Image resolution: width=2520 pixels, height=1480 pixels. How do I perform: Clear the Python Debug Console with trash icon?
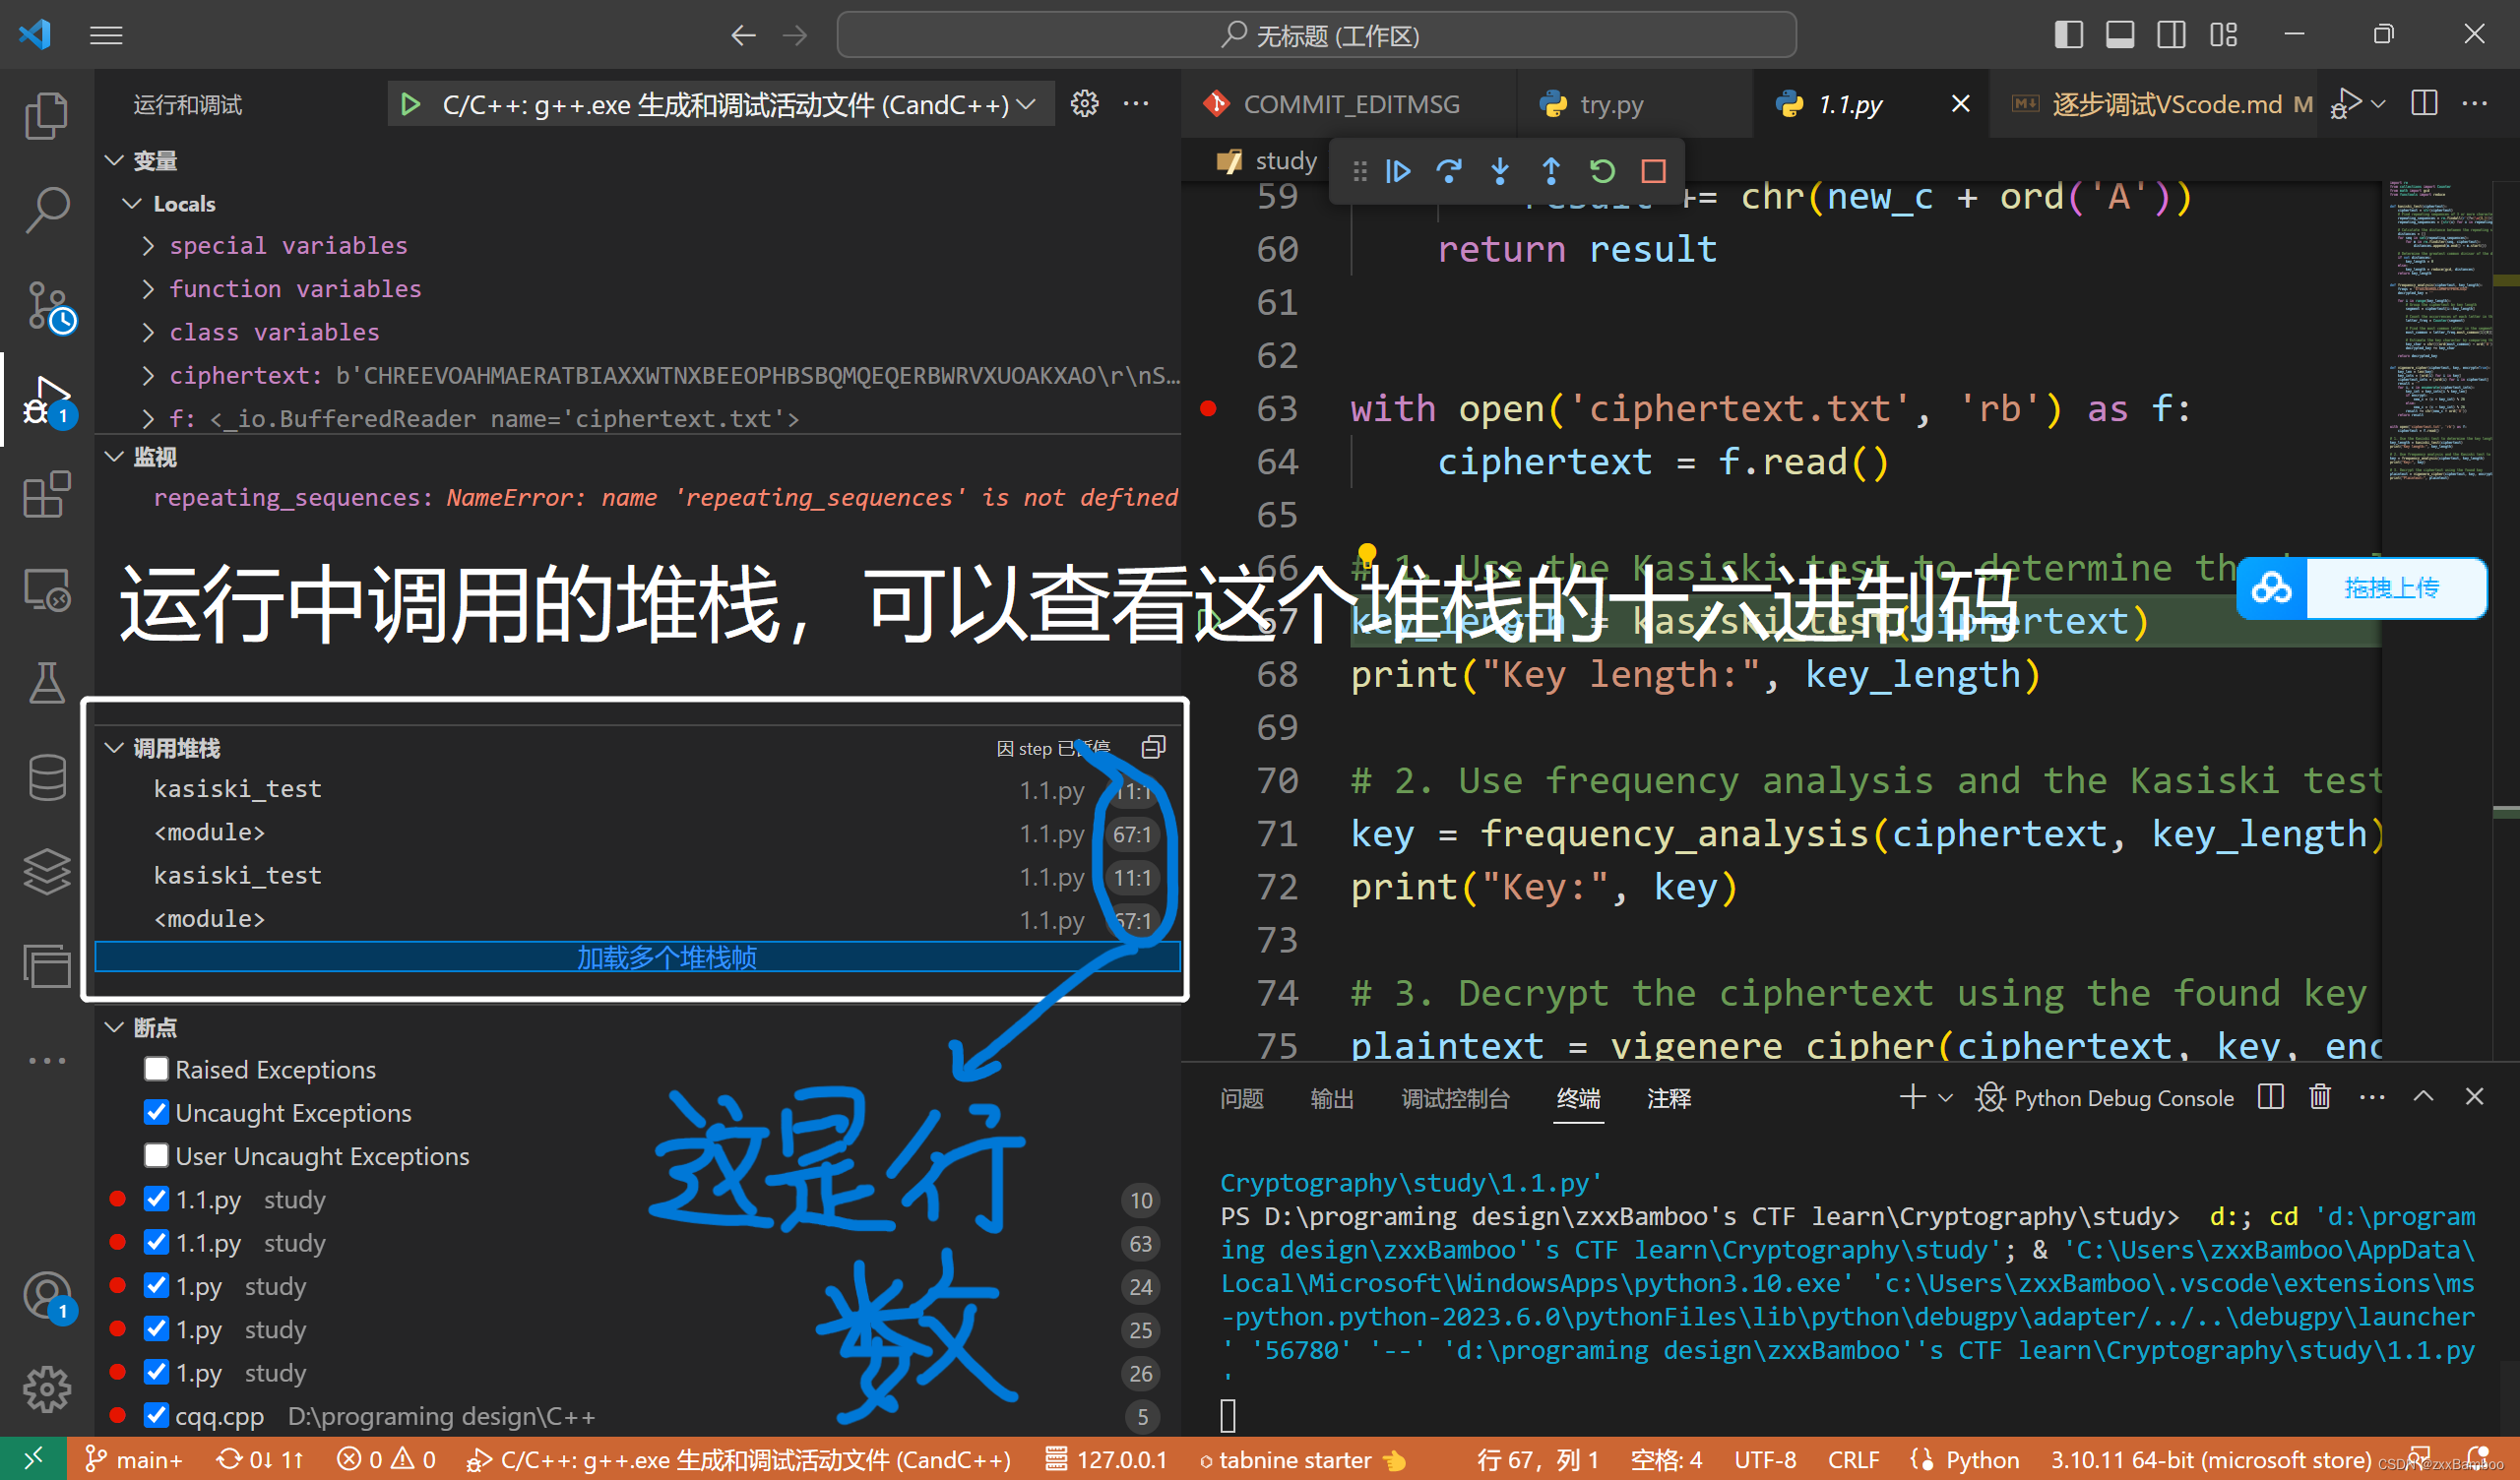pos(2319,1097)
